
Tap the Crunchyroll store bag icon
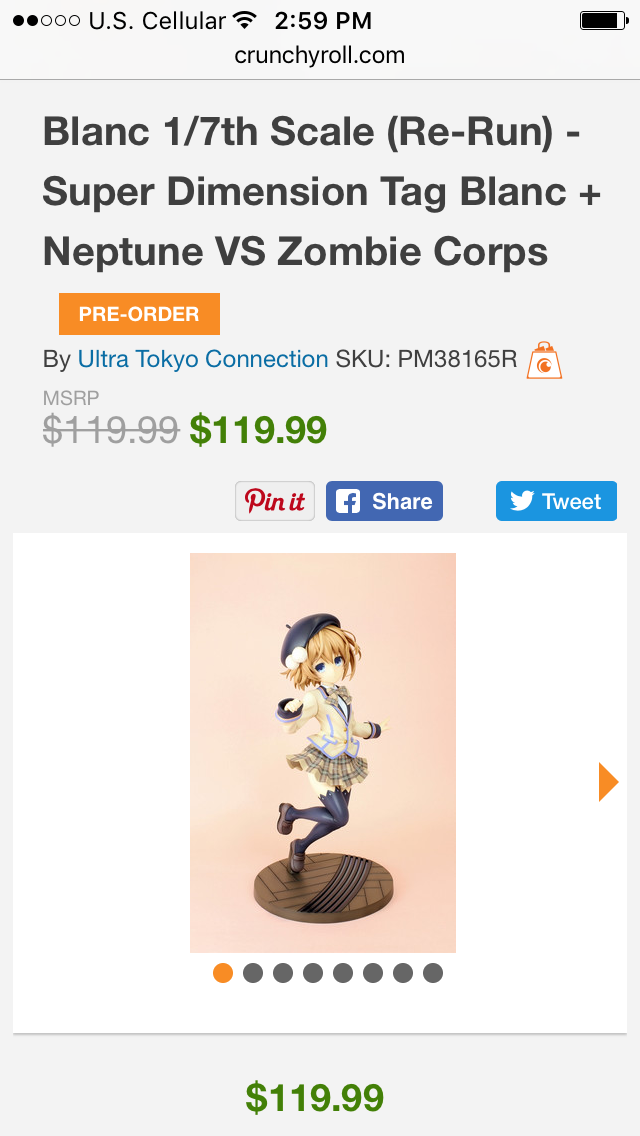(x=544, y=360)
